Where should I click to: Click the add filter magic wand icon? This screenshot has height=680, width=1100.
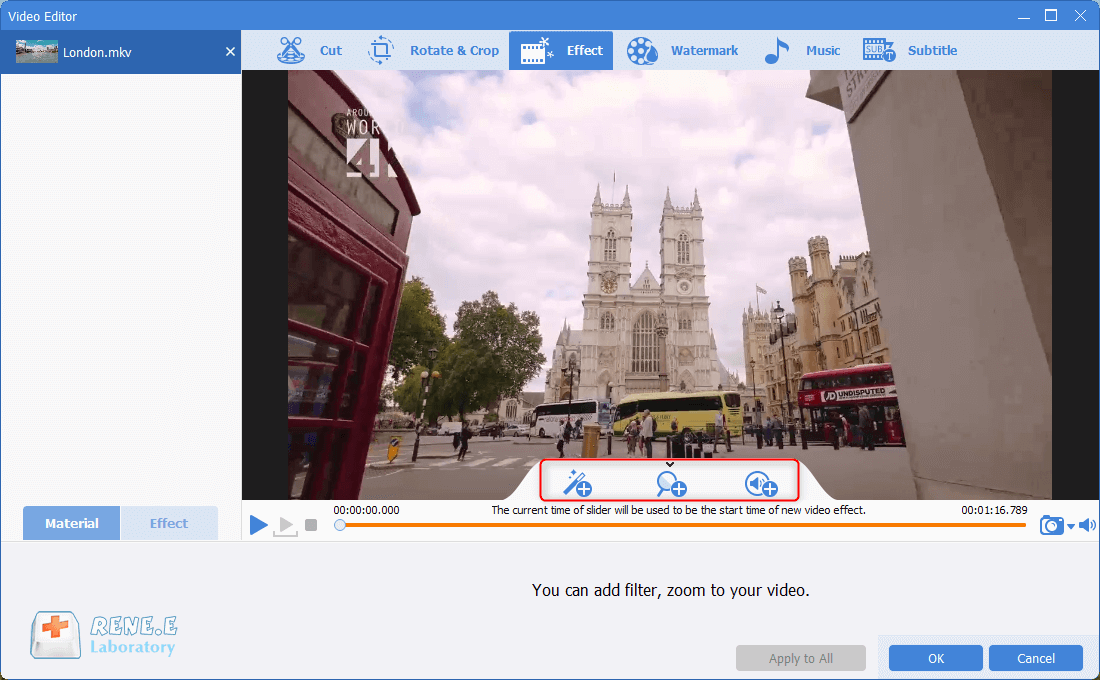[577, 483]
